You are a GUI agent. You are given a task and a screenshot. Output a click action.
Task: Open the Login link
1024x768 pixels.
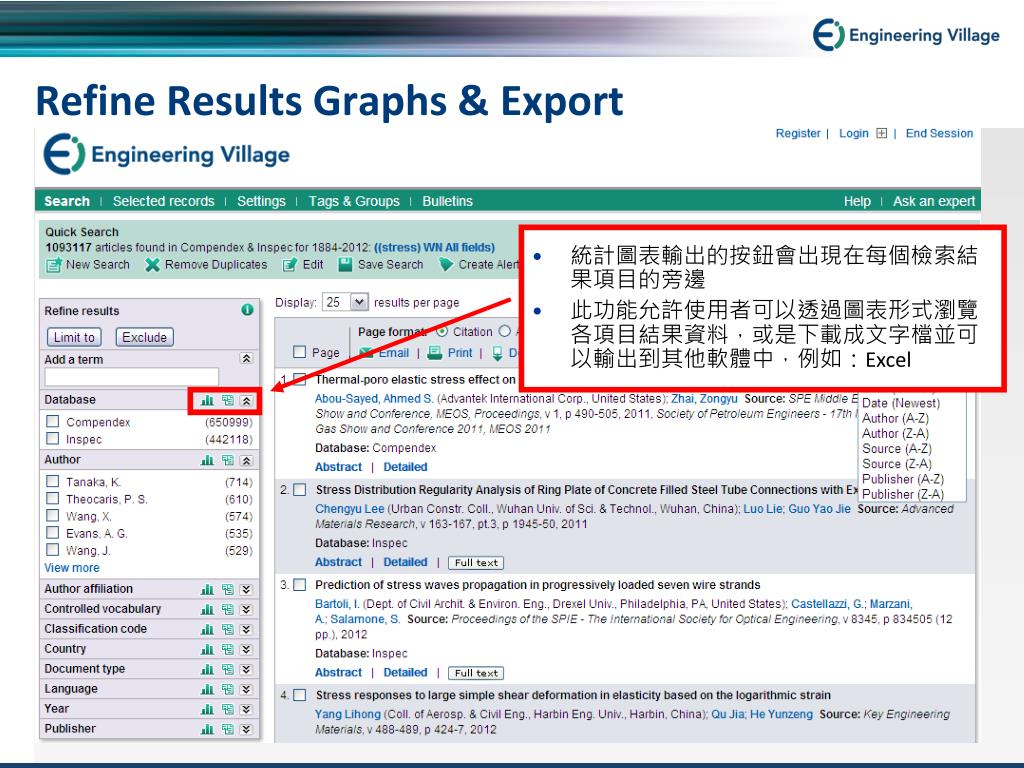(x=854, y=133)
